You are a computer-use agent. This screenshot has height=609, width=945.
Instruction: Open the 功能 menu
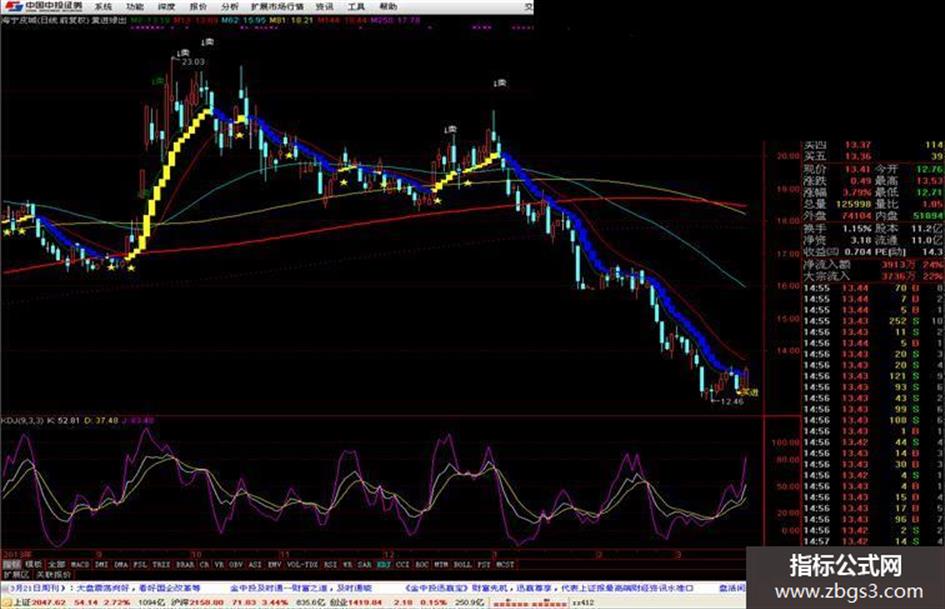135,7
